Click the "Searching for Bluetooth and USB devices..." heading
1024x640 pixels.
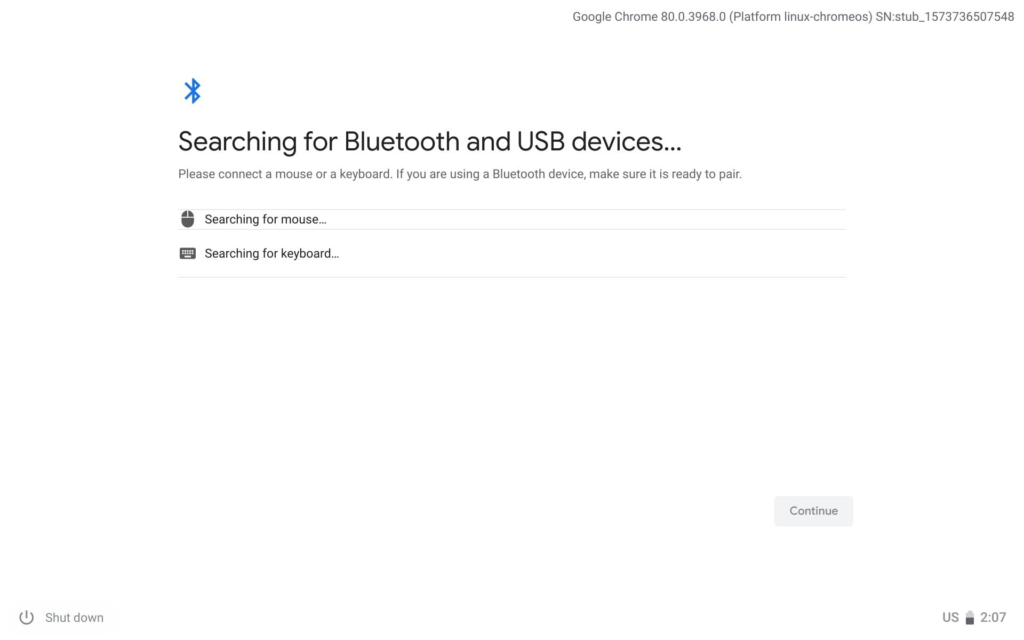[429, 142]
